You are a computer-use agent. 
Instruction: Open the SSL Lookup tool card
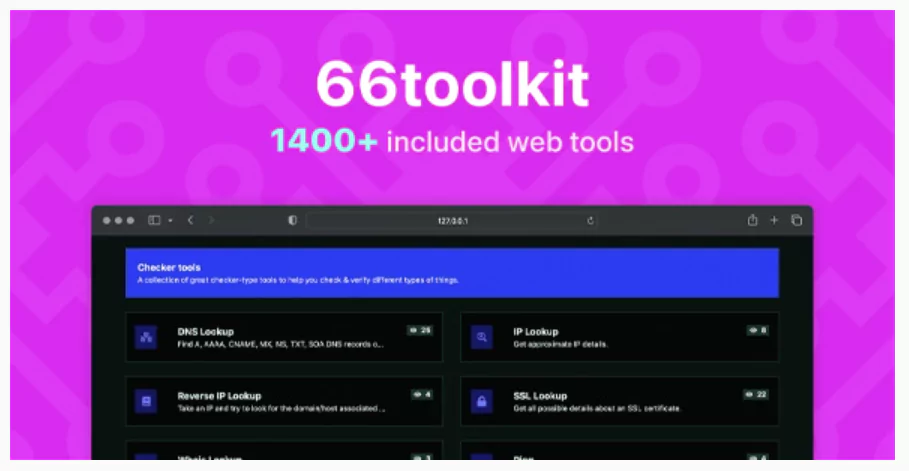click(x=620, y=401)
